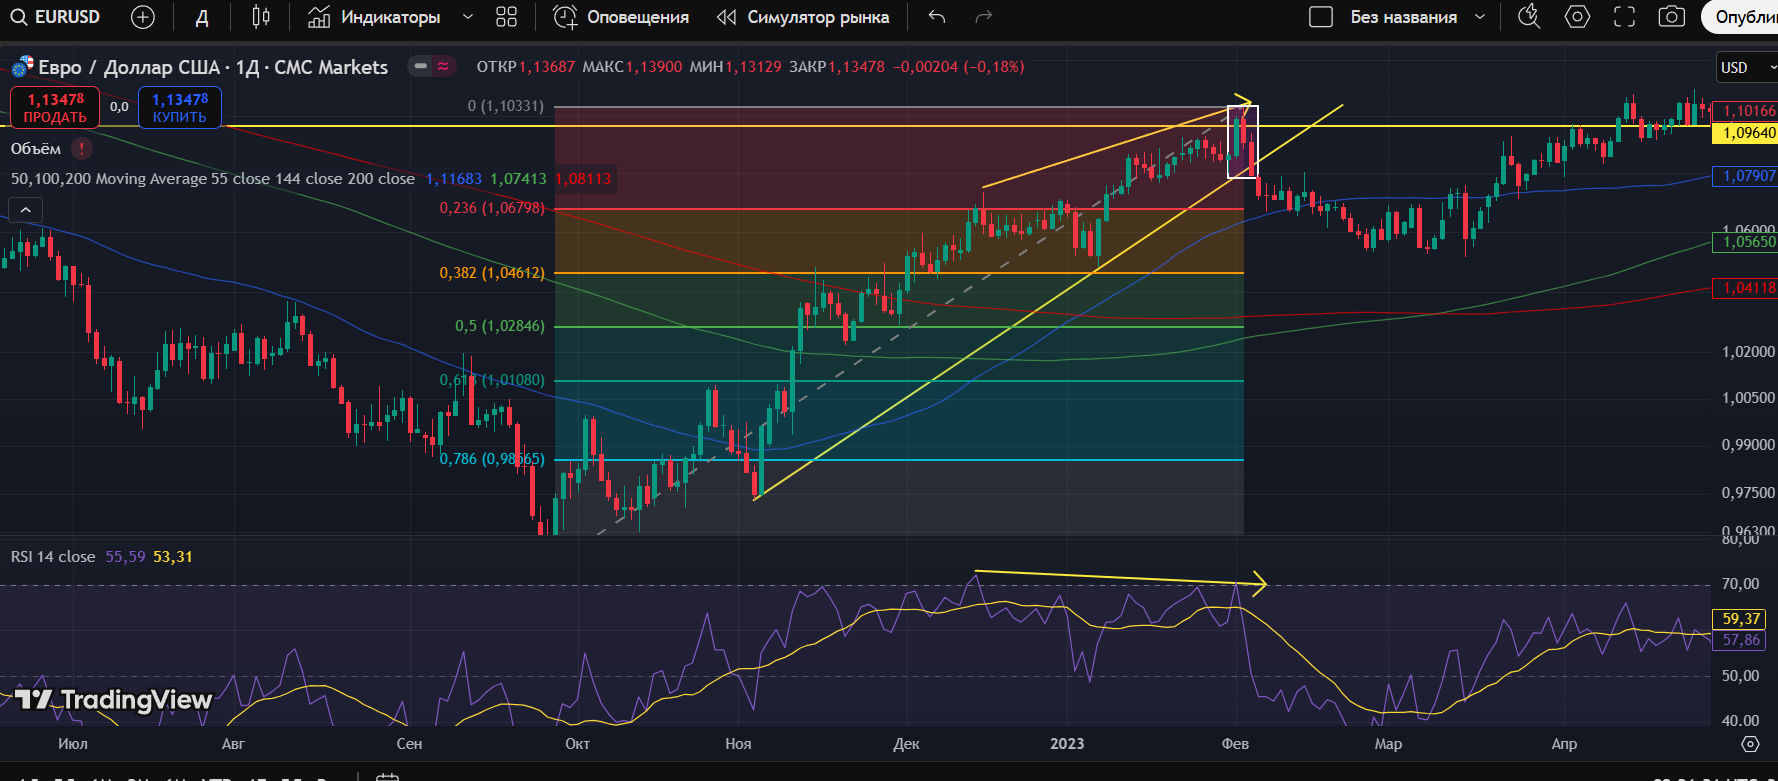Screen dimensions: 1778x781
Task: Open chart settings hexagon icon
Action: click(1577, 17)
